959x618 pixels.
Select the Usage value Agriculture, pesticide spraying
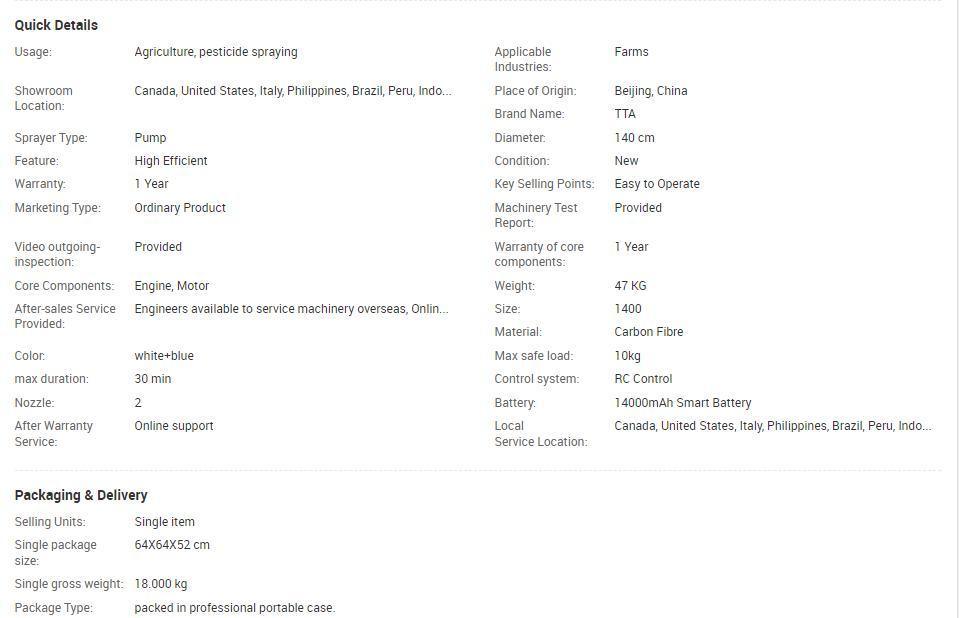[x=216, y=52]
